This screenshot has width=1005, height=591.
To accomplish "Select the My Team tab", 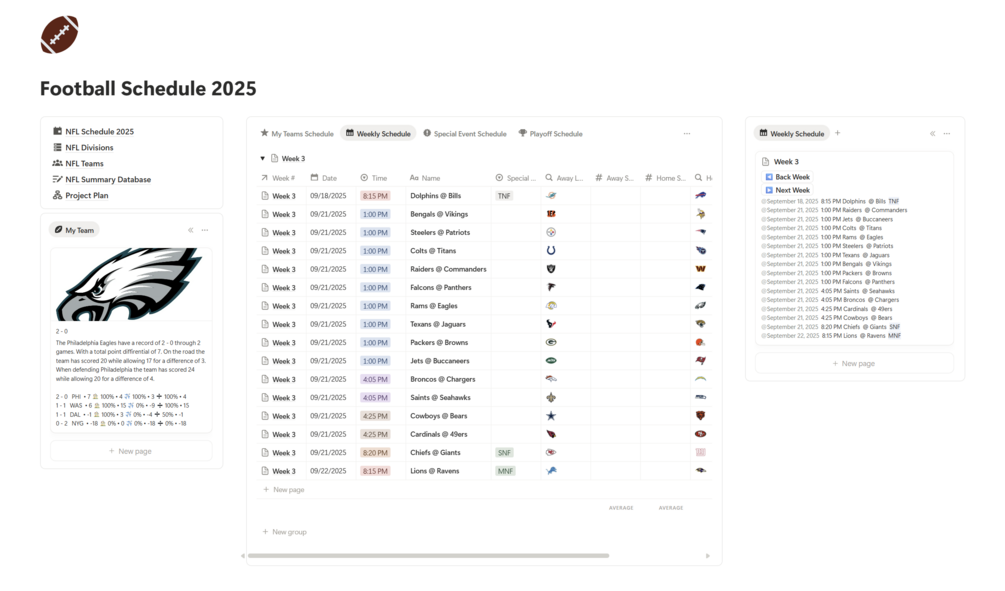I will [x=74, y=230].
